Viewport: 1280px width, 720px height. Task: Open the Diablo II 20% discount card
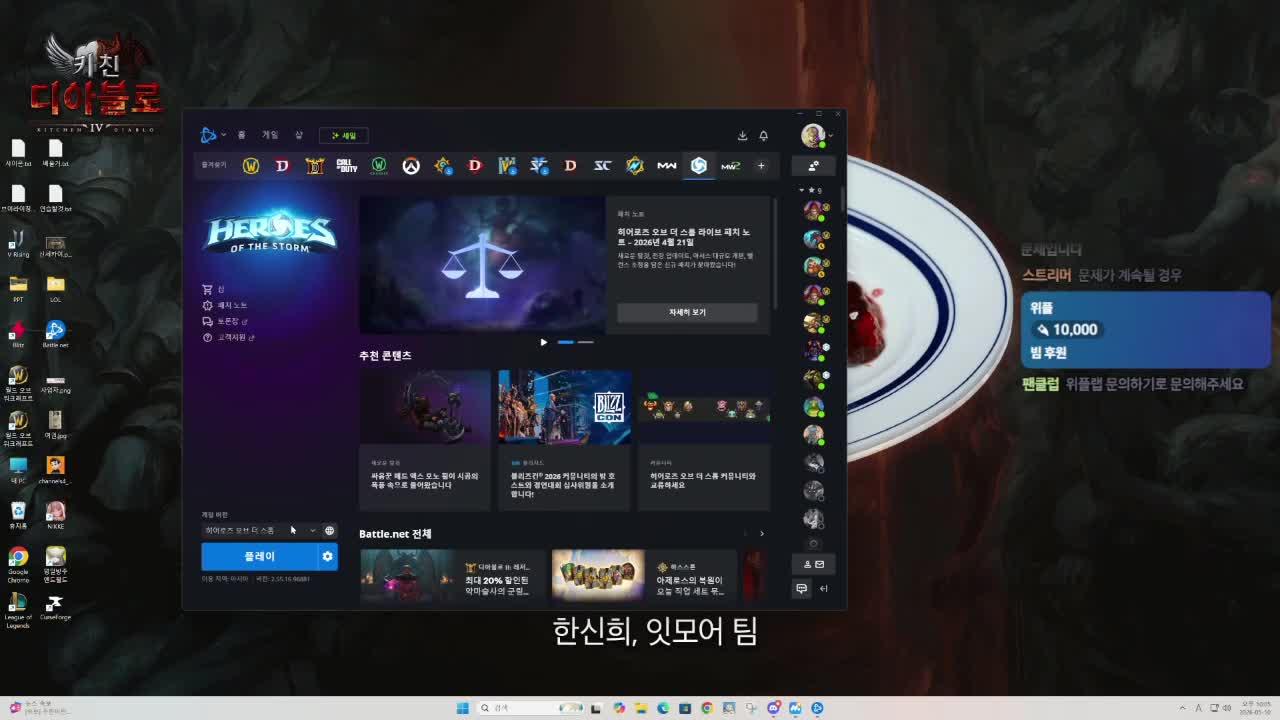coord(453,575)
